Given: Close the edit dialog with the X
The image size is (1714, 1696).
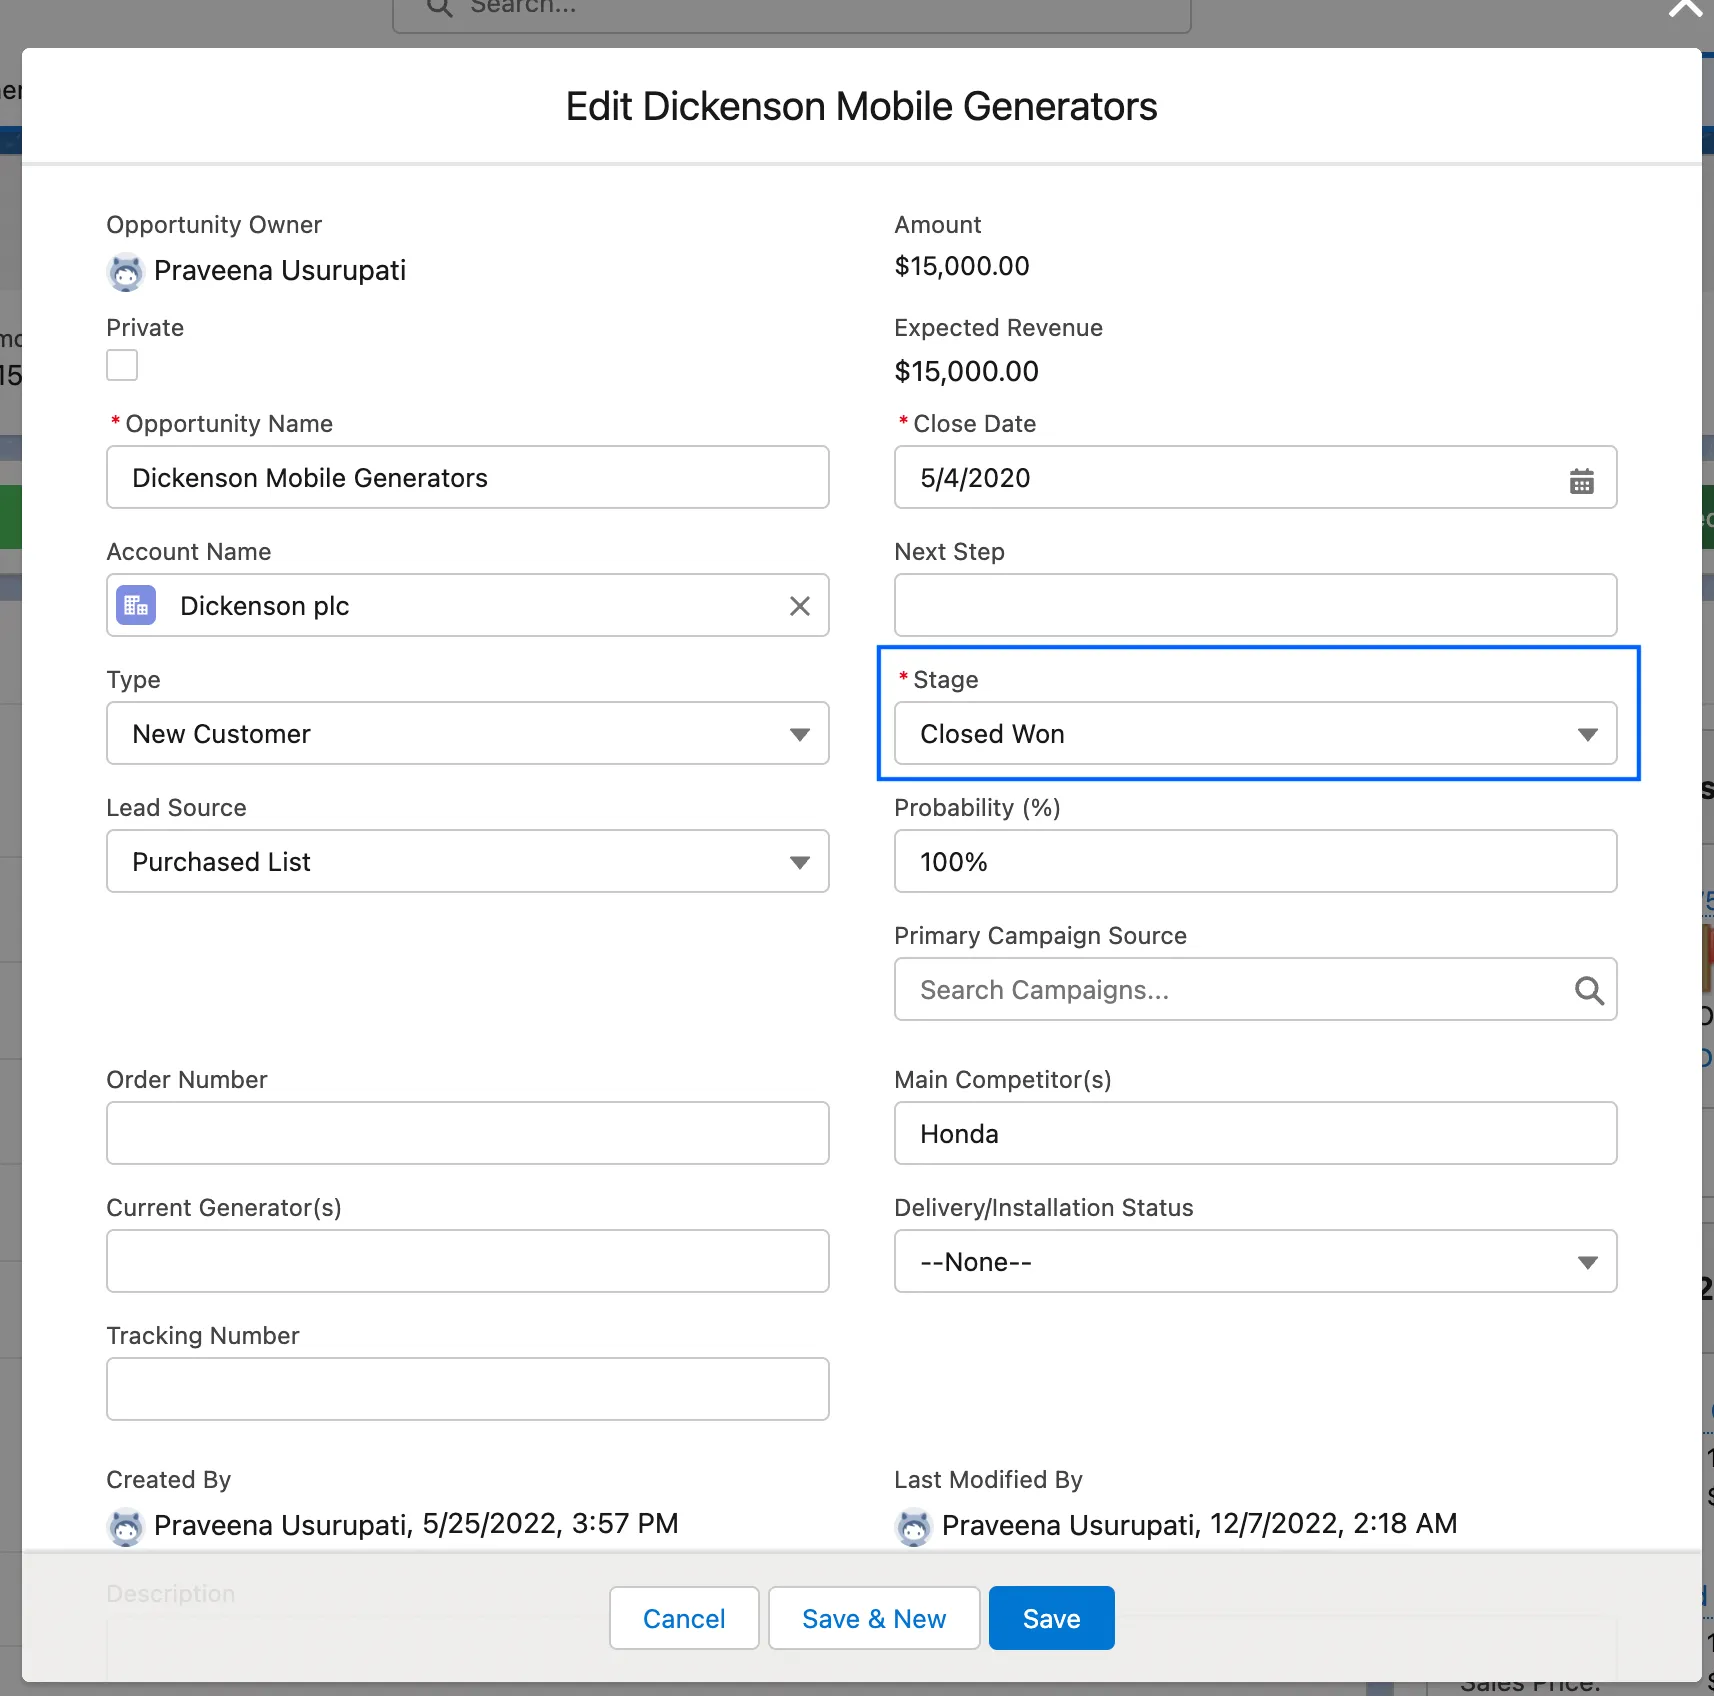Looking at the screenshot, I should (1684, 8).
